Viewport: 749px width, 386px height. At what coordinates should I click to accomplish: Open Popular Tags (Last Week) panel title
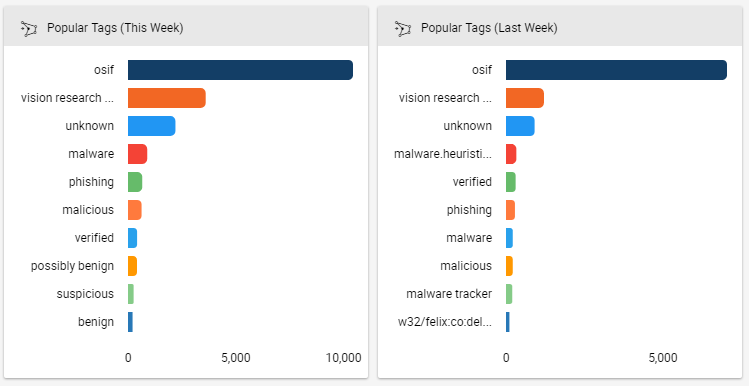[489, 28]
